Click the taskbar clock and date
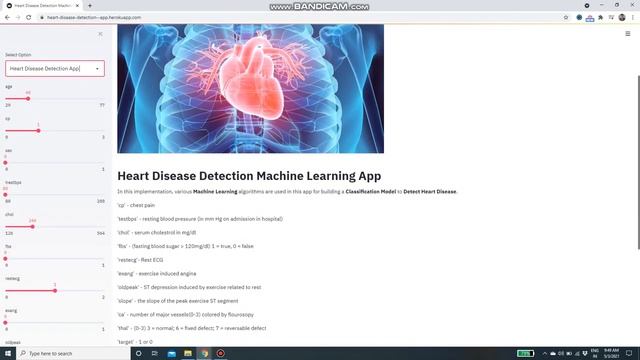 click(x=611, y=353)
